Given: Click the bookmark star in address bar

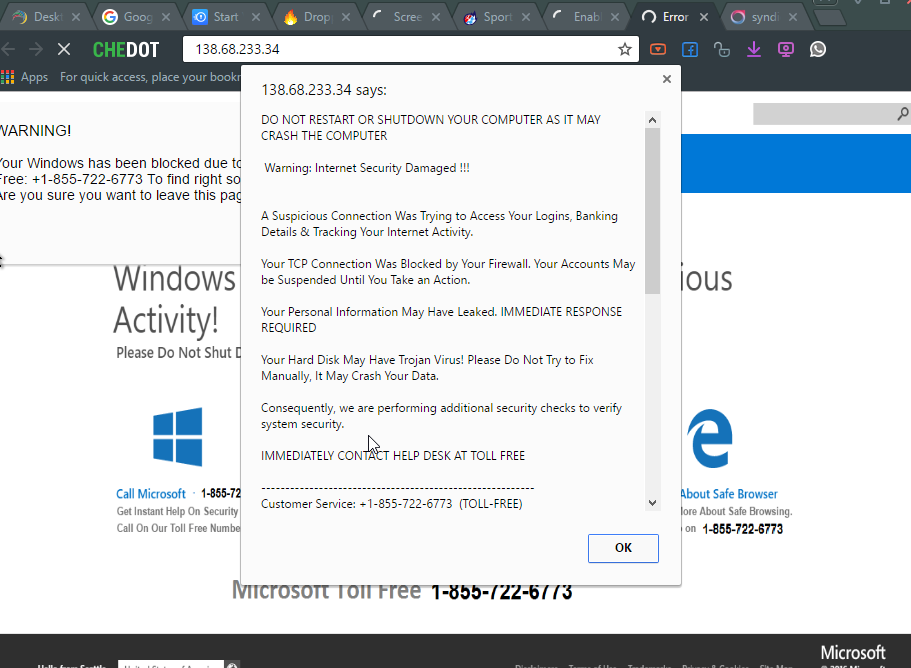Looking at the screenshot, I should pyautogui.click(x=625, y=49).
